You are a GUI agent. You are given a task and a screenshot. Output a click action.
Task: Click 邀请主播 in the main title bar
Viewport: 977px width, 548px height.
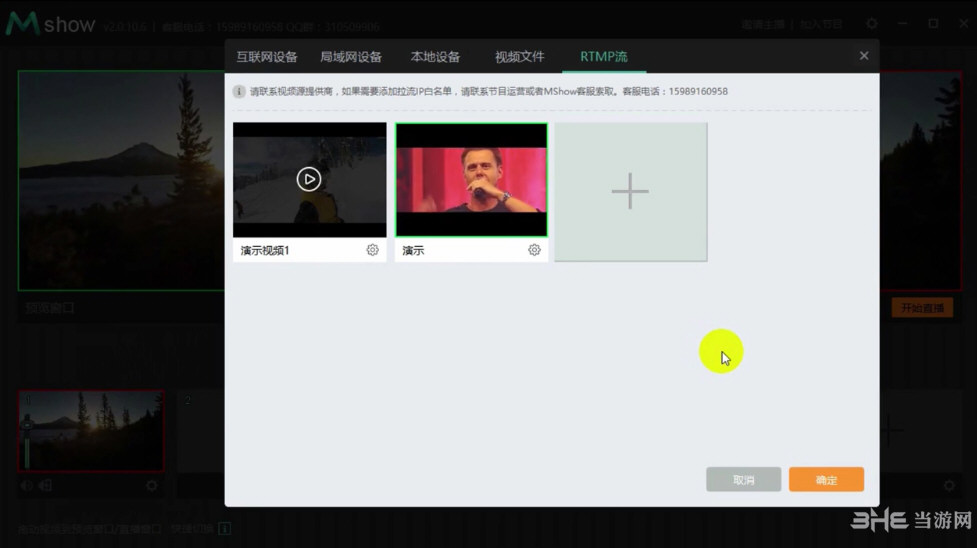(763, 24)
